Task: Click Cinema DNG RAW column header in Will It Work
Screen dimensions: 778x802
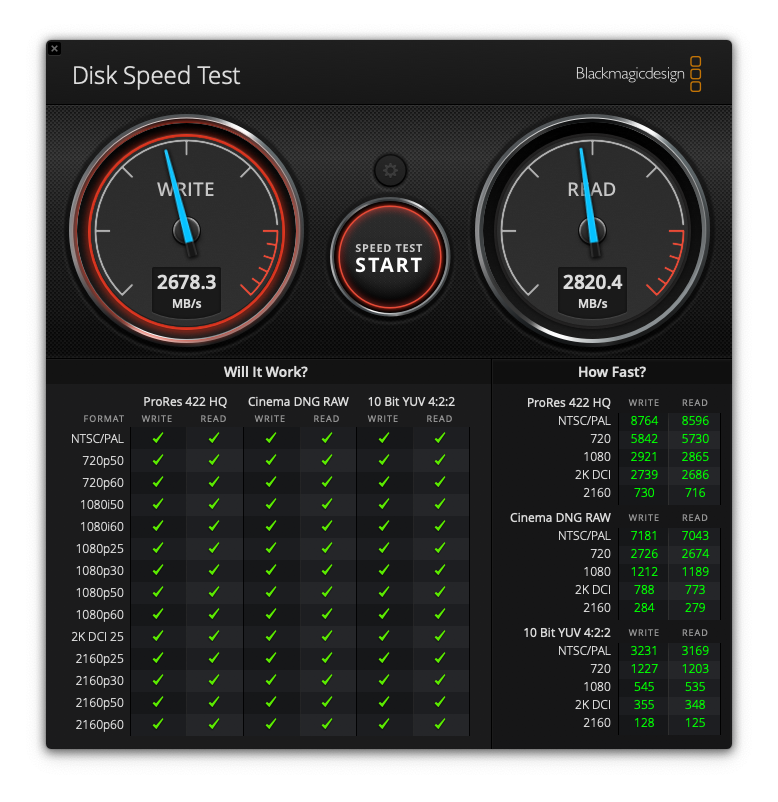Action: click(x=298, y=402)
